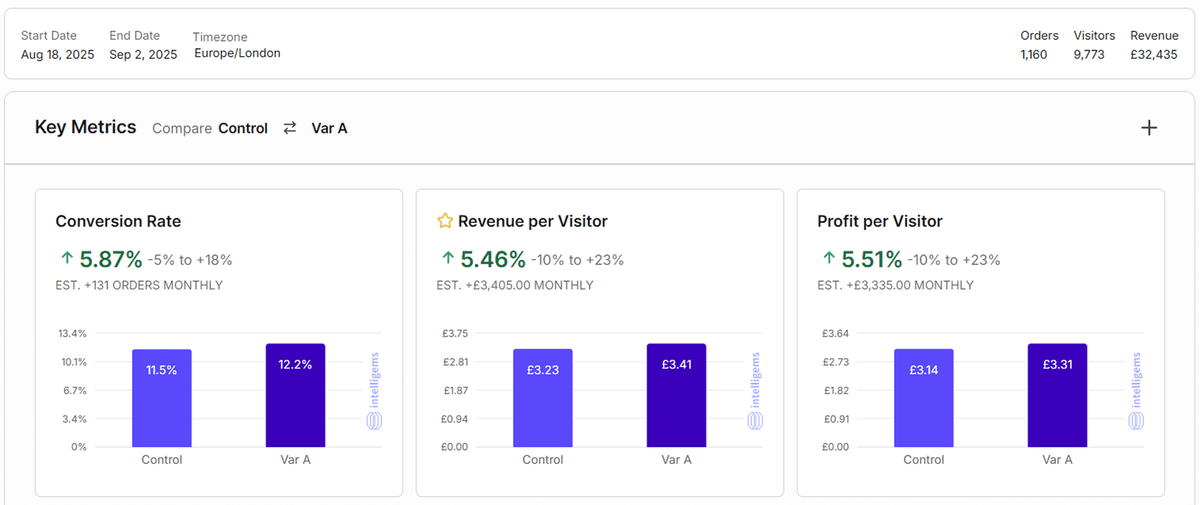Click the Key Metrics section title
Viewport: 1200px width, 505px height.
click(85, 127)
